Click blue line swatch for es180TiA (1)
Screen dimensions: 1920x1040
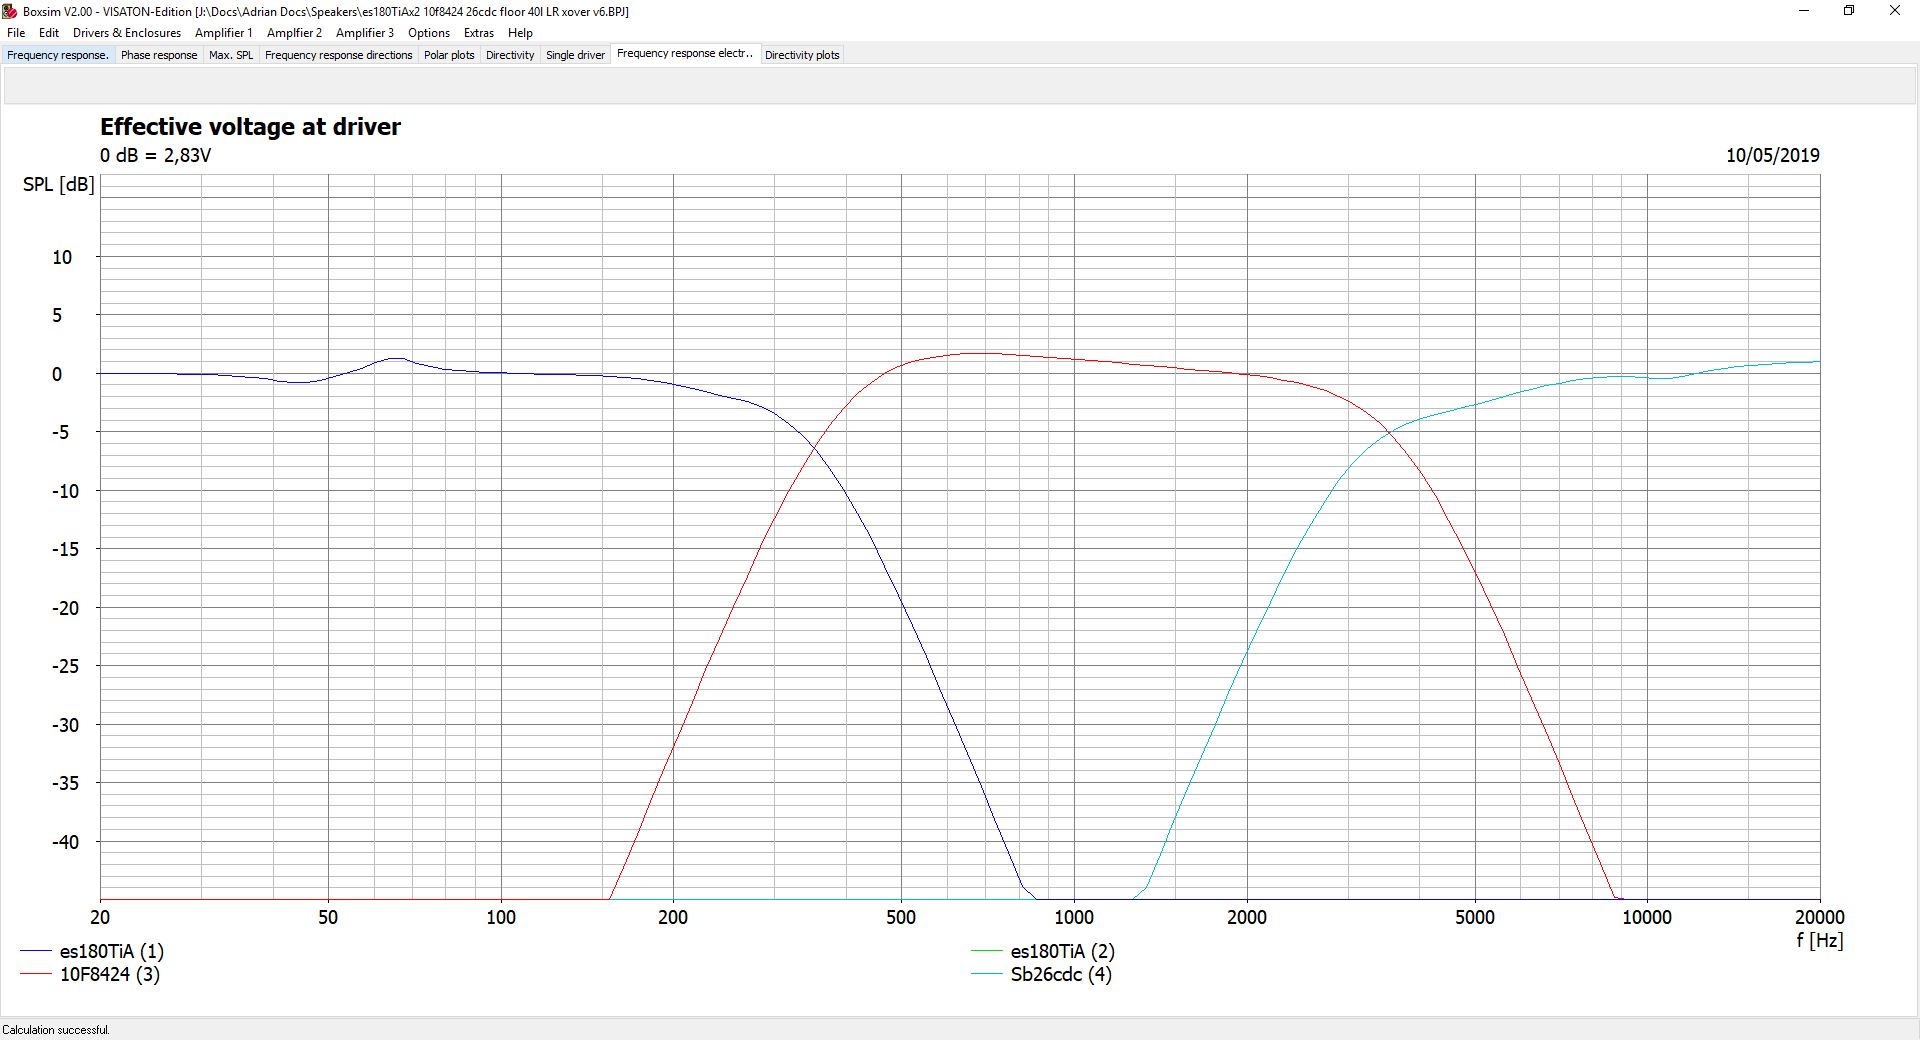(x=35, y=951)
